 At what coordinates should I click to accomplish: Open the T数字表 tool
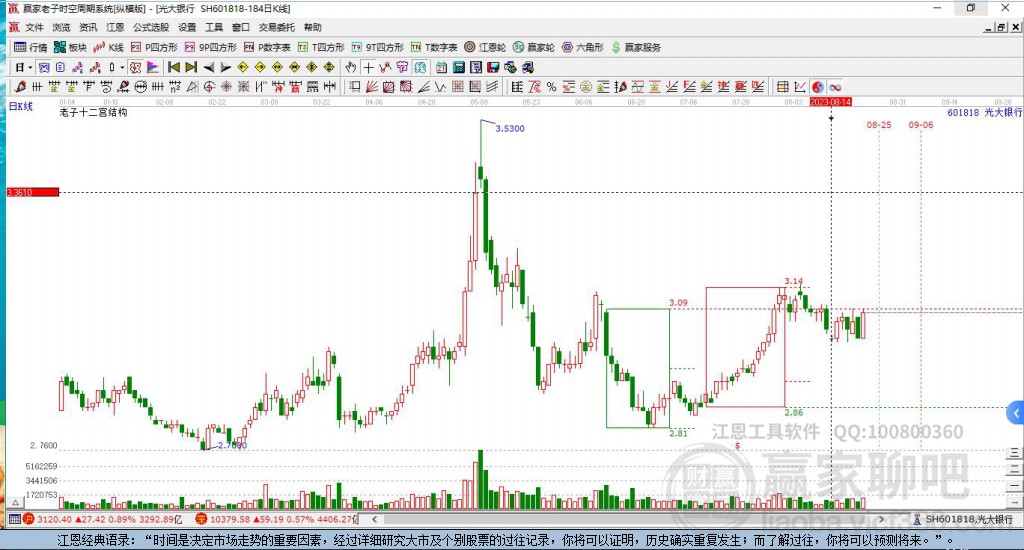(x=434, y=47)
